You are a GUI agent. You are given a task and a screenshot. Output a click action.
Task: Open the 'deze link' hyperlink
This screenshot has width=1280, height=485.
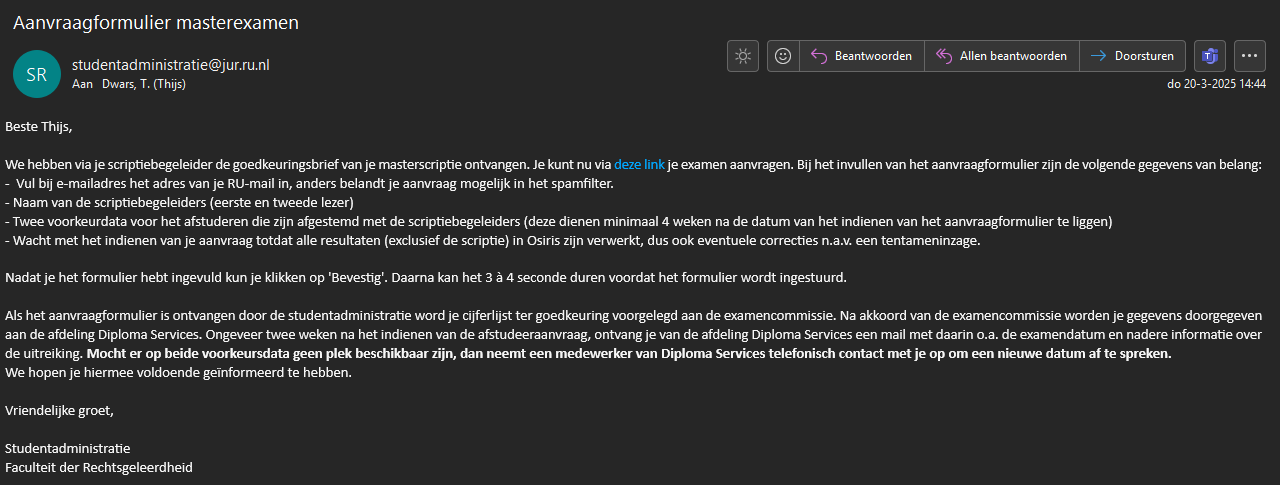(x=639, y=164)
